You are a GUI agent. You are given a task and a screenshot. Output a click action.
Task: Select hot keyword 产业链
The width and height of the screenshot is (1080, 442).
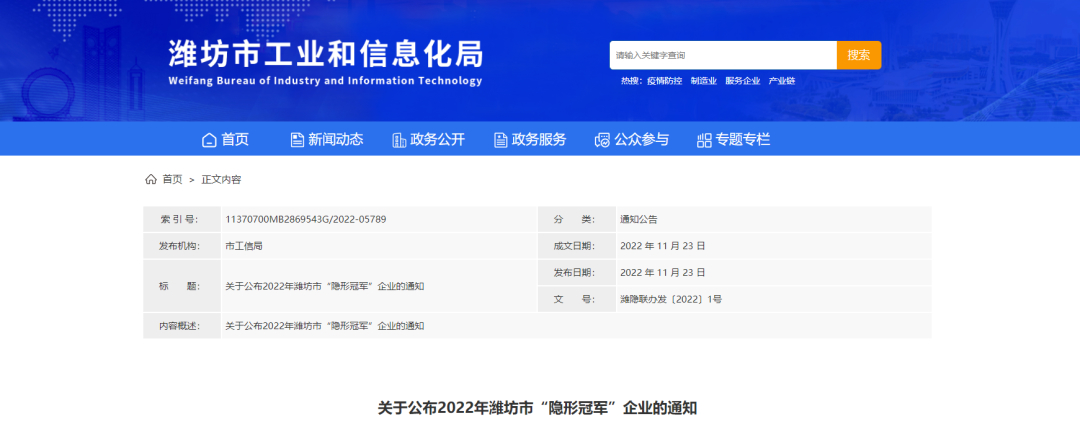coord(782,81)
